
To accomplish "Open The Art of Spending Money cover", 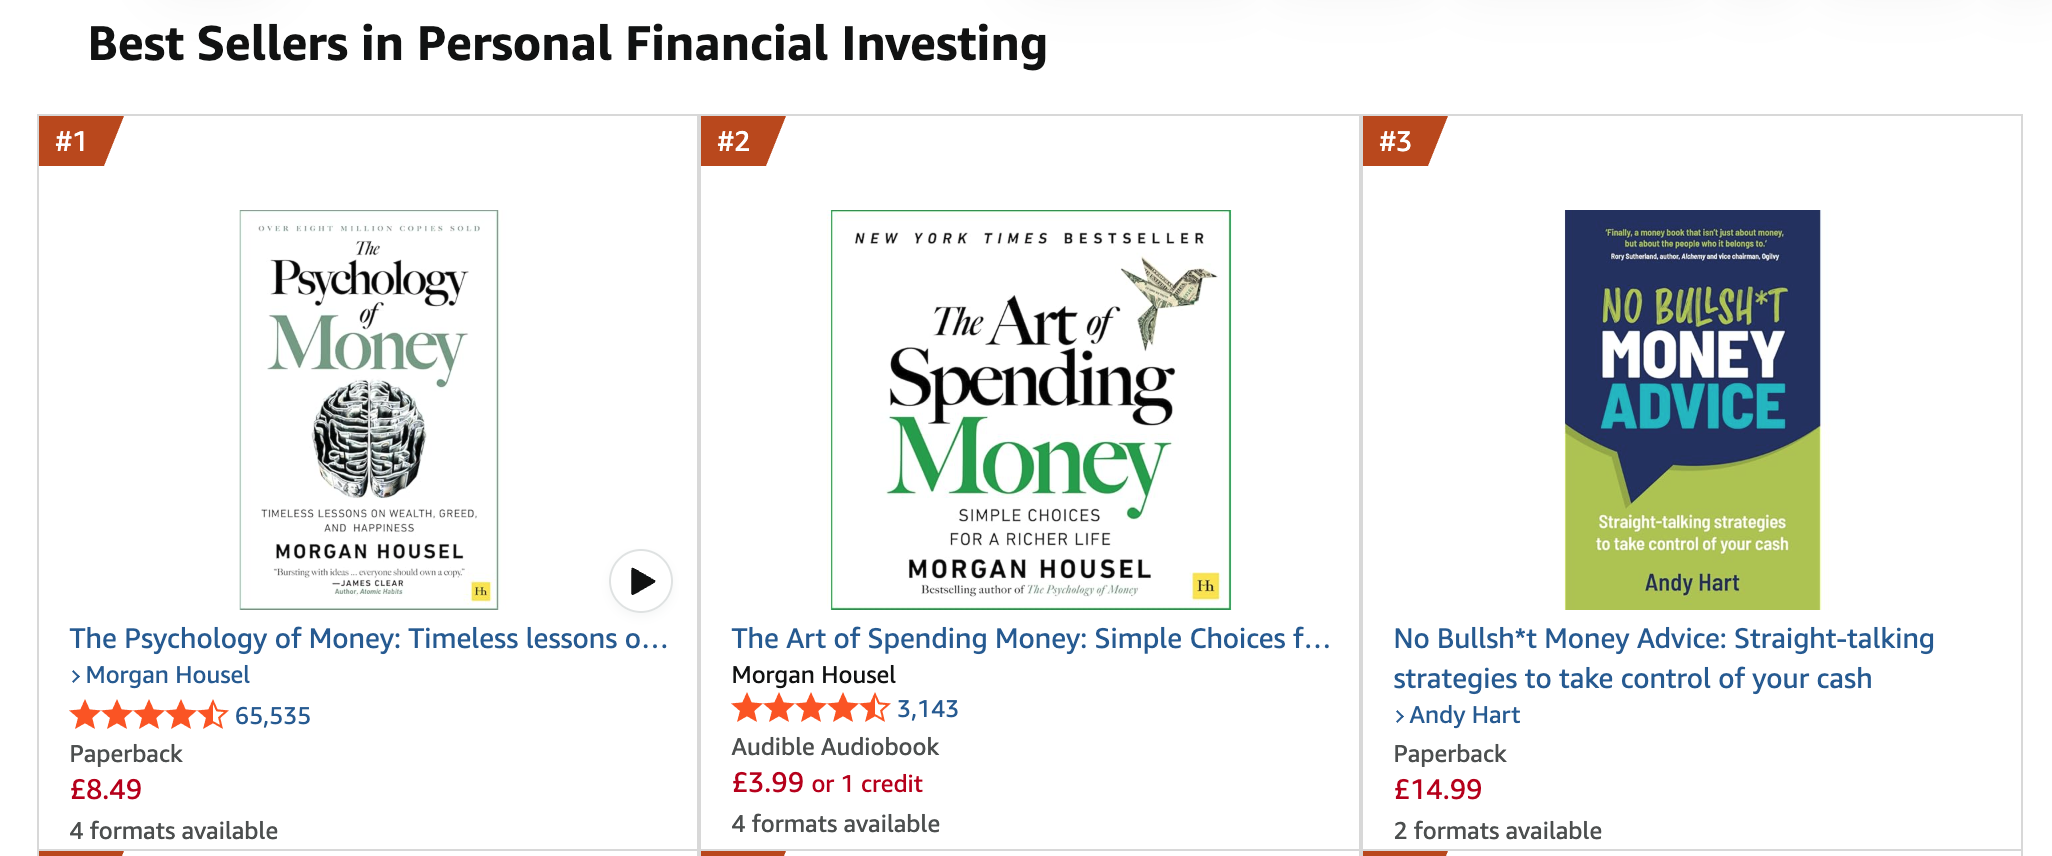I will coord(1030,409).
